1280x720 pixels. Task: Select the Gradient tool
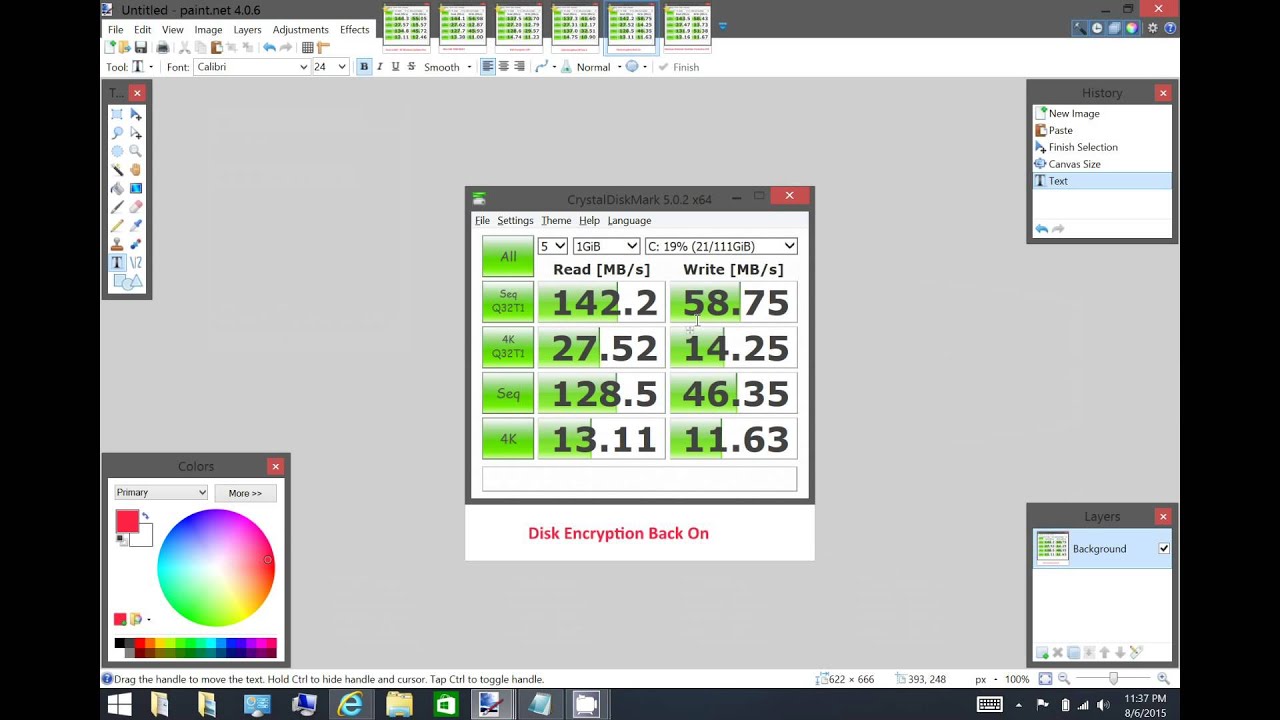click(x=136, y=188)
